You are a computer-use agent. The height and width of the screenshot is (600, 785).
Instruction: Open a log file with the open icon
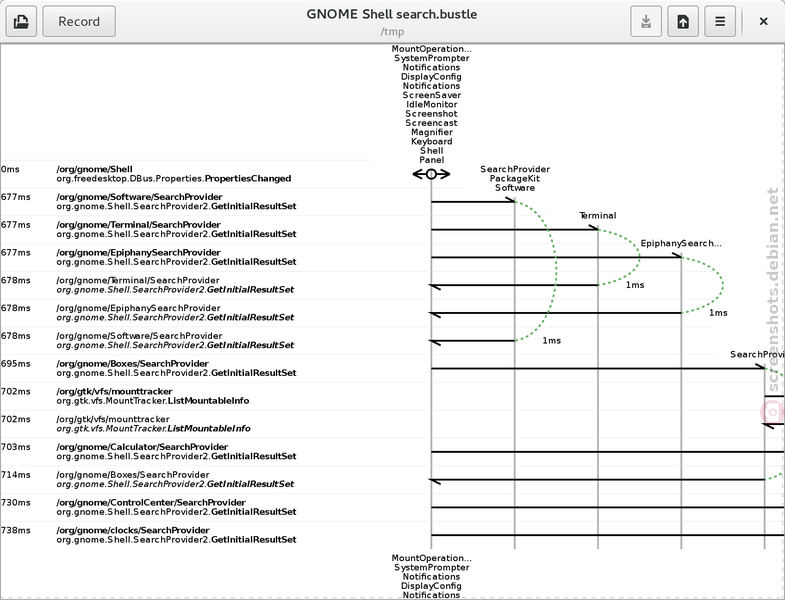pos(21,22)
